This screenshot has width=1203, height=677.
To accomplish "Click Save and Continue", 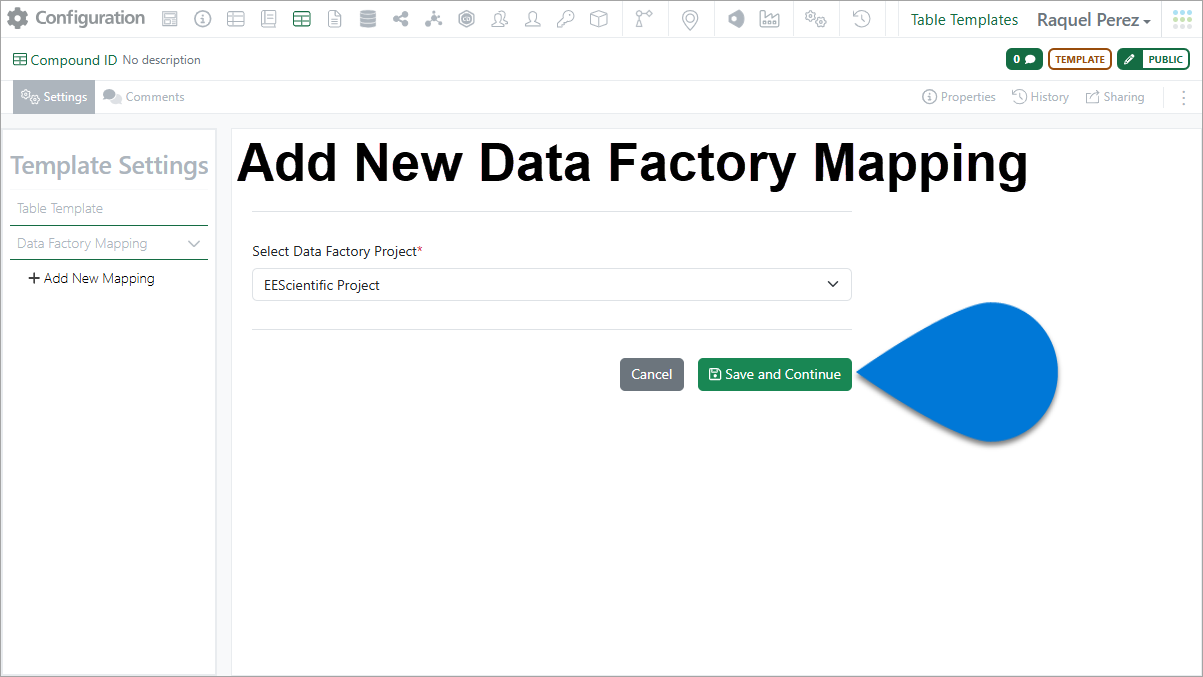I will 775,374.
